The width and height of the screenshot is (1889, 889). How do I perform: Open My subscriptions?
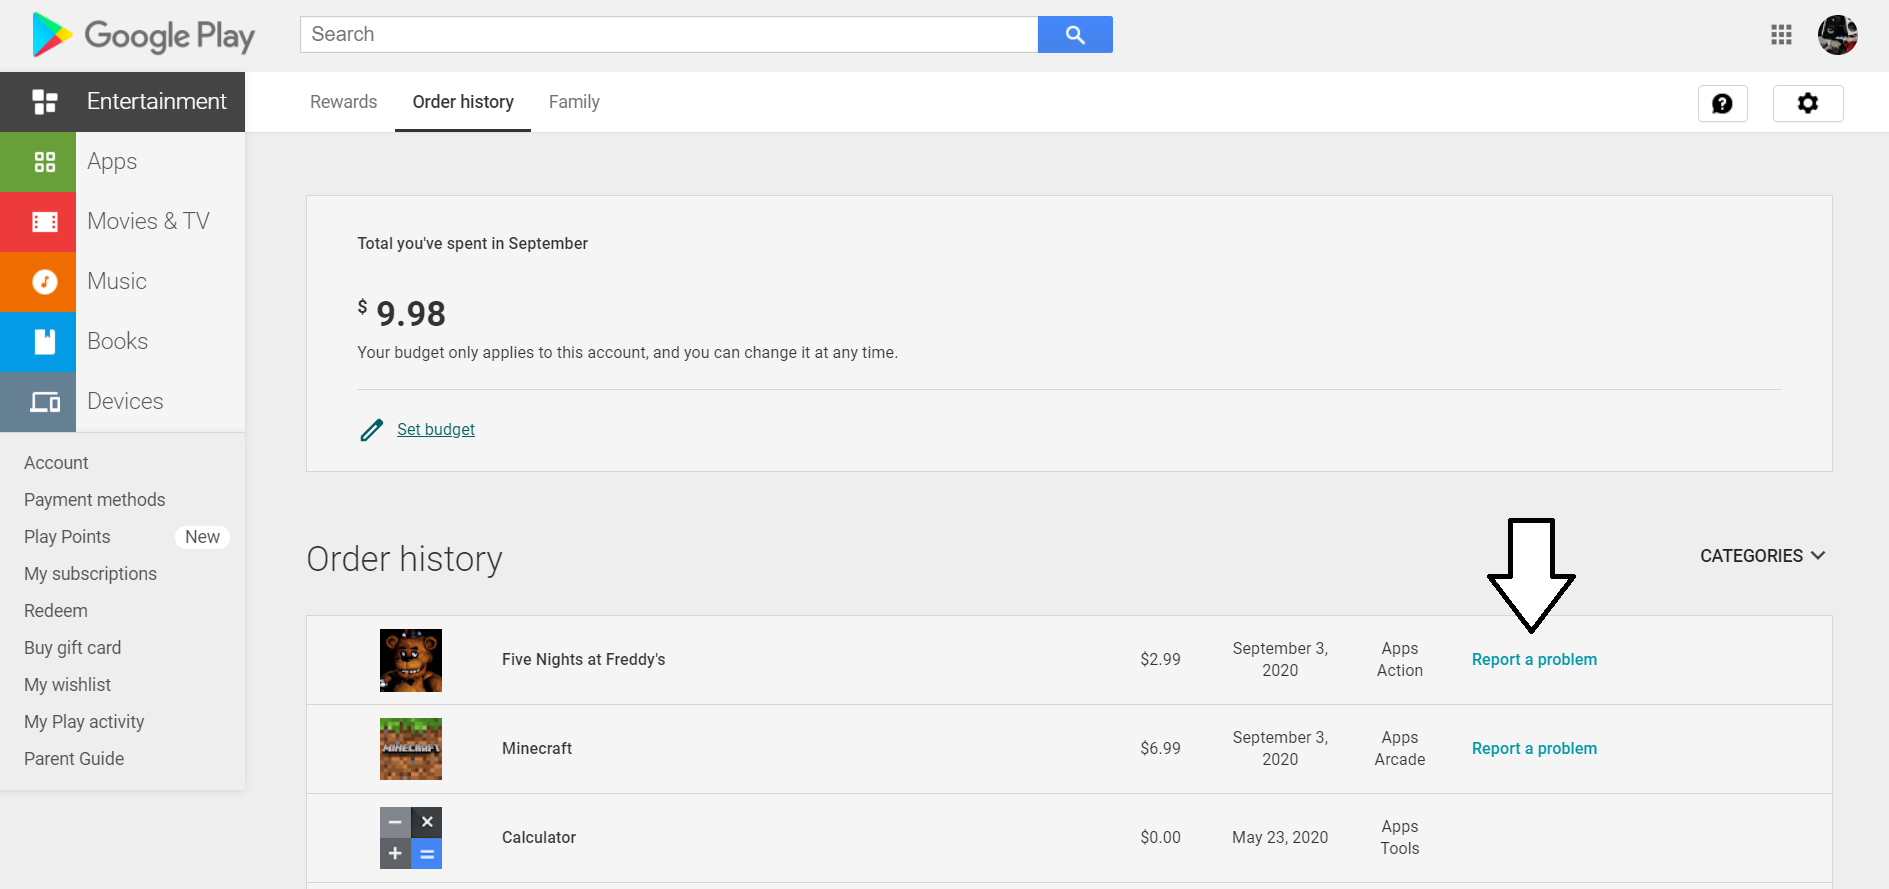[90, 574]
